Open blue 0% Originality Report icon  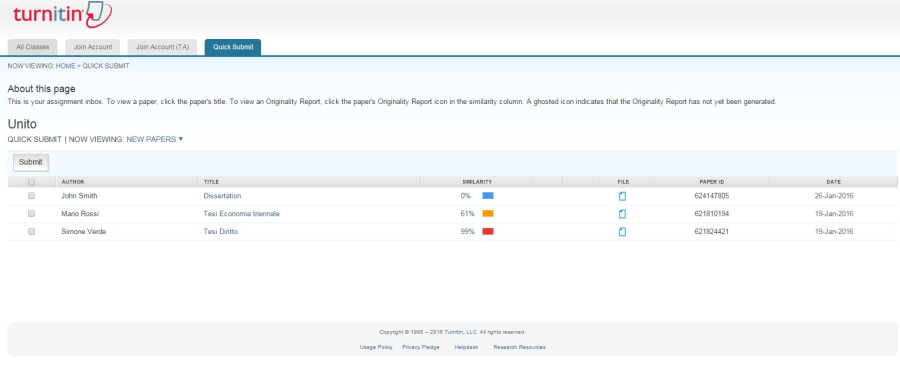(488, 196)
